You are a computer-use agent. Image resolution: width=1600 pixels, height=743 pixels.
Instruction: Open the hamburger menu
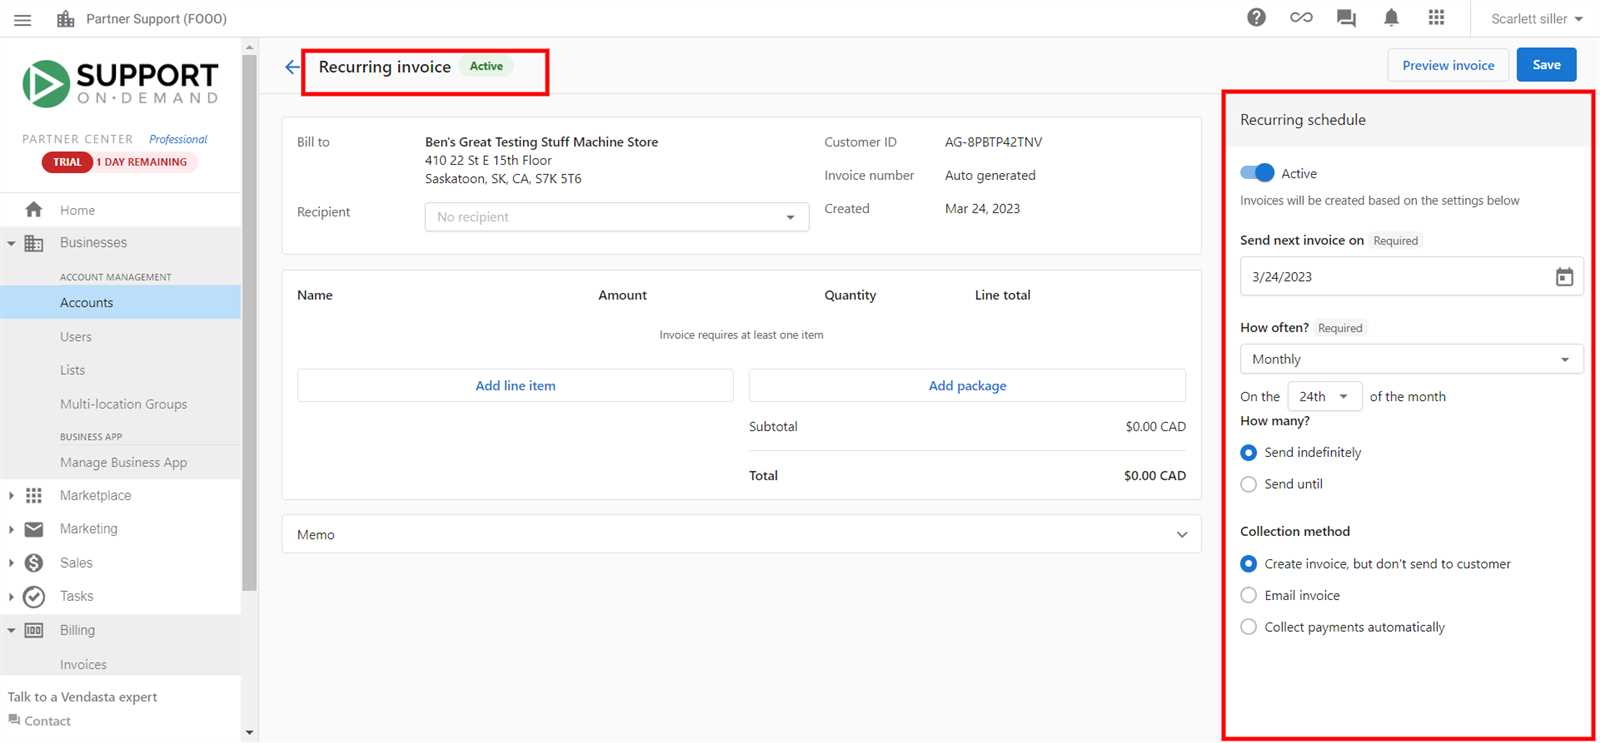coord(22,19)
